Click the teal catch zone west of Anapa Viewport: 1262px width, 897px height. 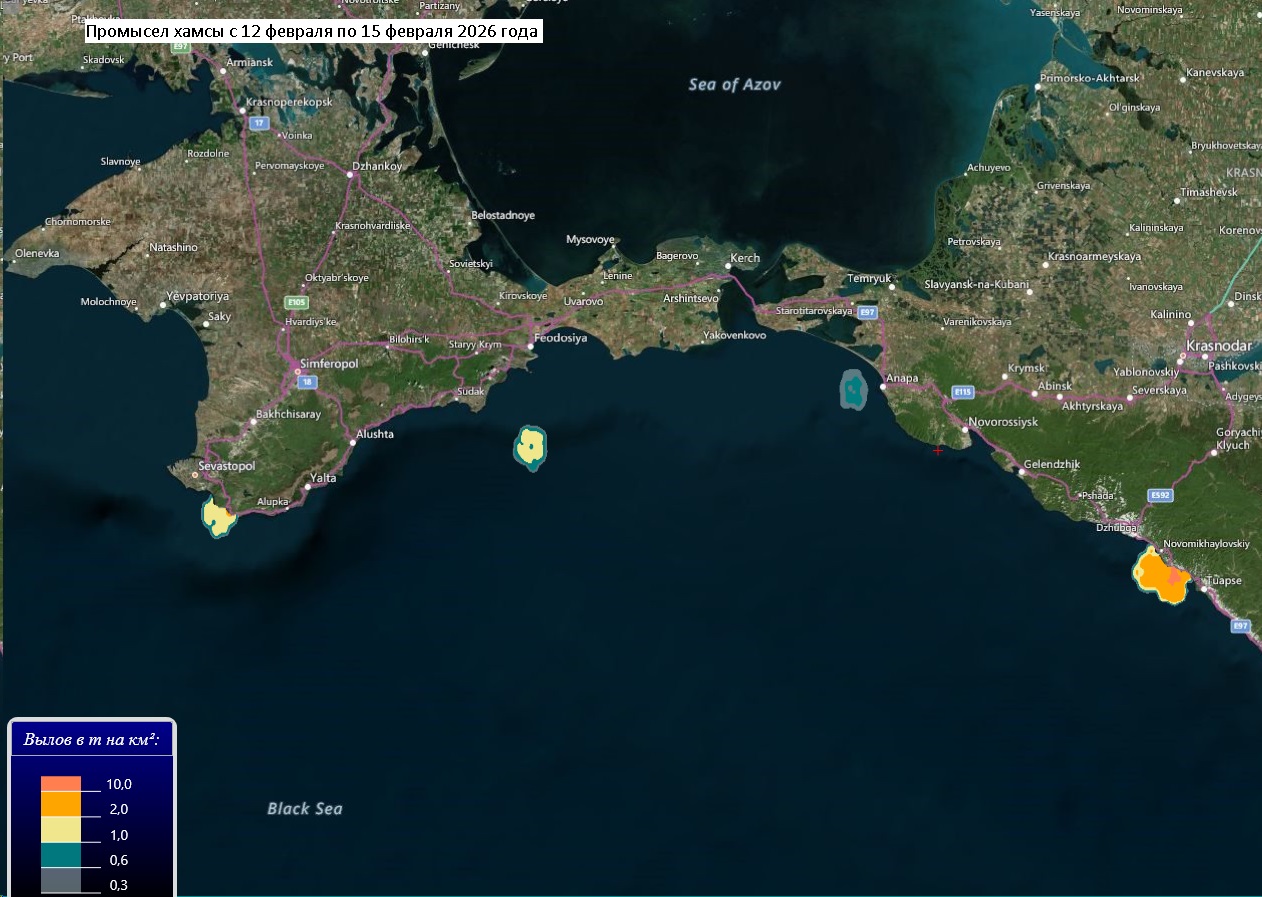pyautogui.click(x=853, y=390)
